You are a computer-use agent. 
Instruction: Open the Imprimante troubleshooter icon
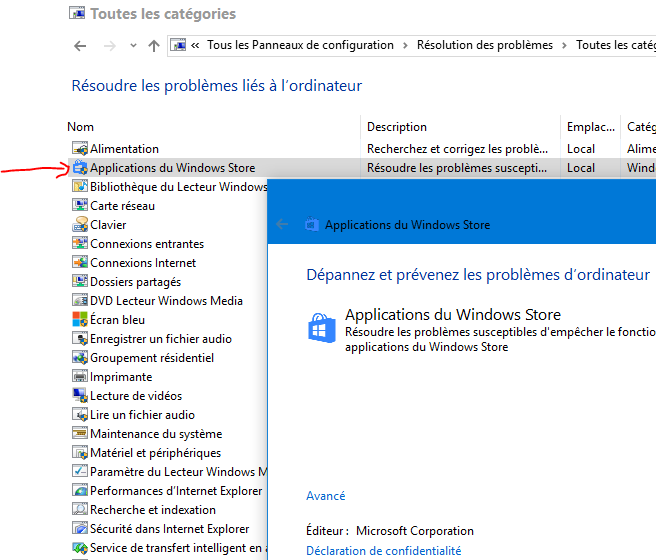tap(80, 376)
